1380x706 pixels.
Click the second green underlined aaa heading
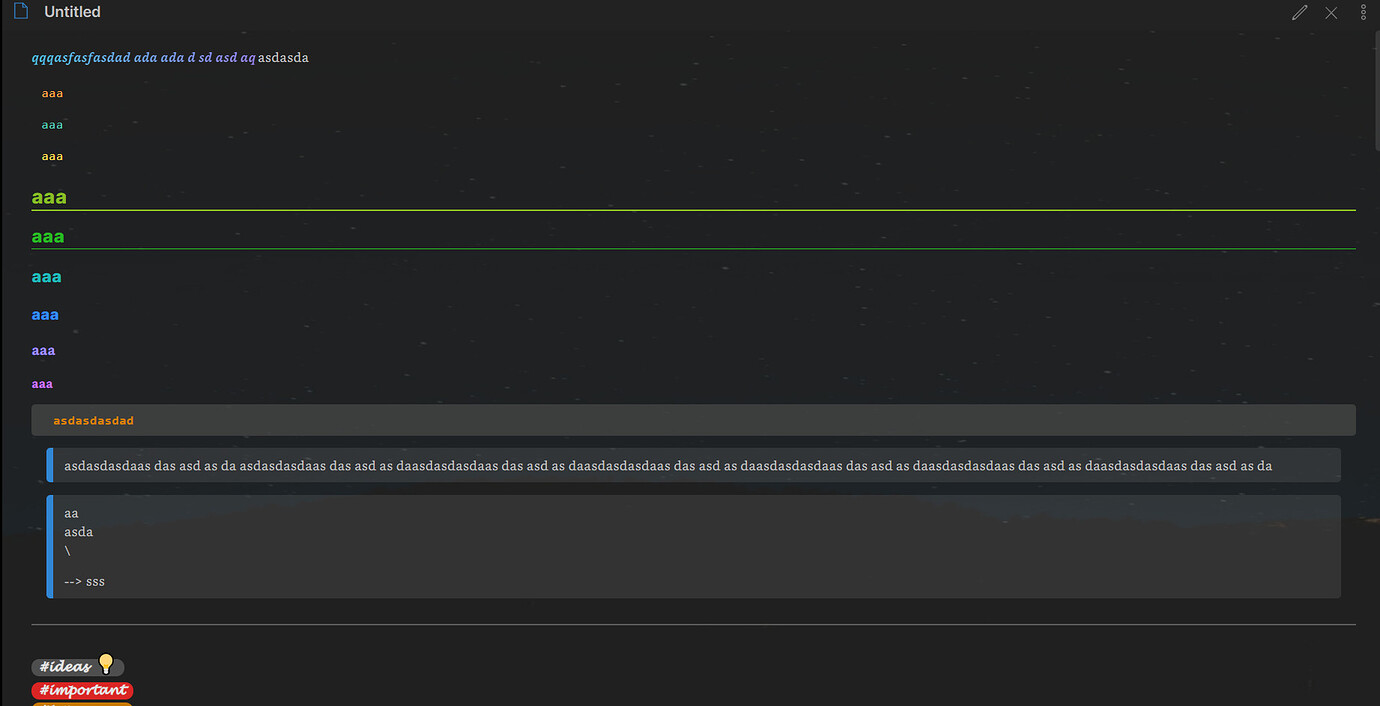(48, 237)
